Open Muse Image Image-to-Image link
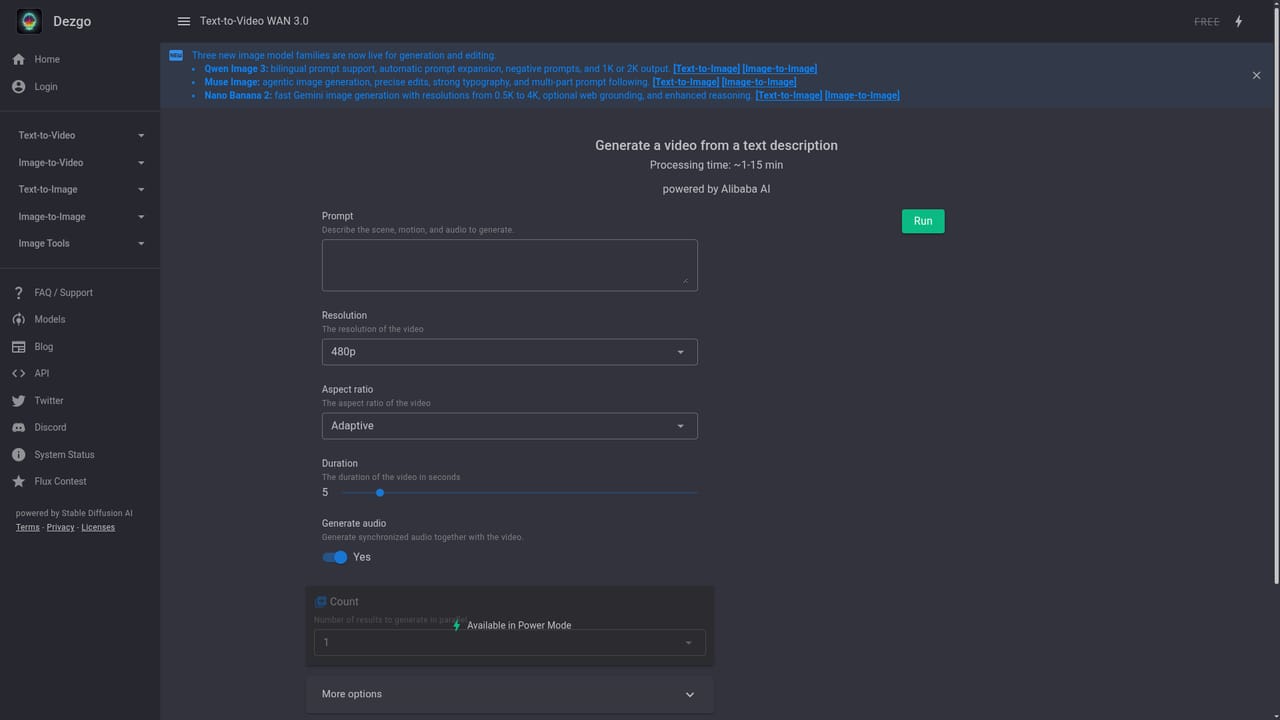 click(759, 82)
